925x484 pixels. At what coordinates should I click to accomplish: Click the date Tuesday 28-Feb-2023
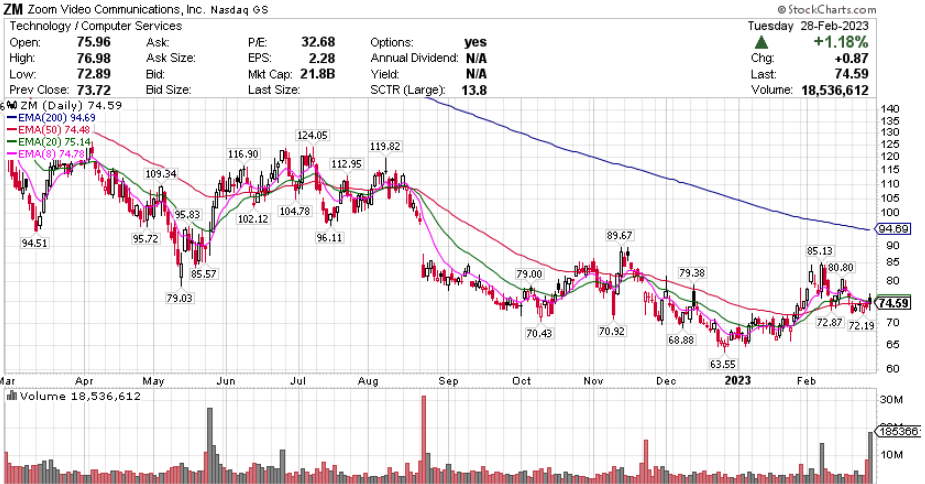[808, 26]
